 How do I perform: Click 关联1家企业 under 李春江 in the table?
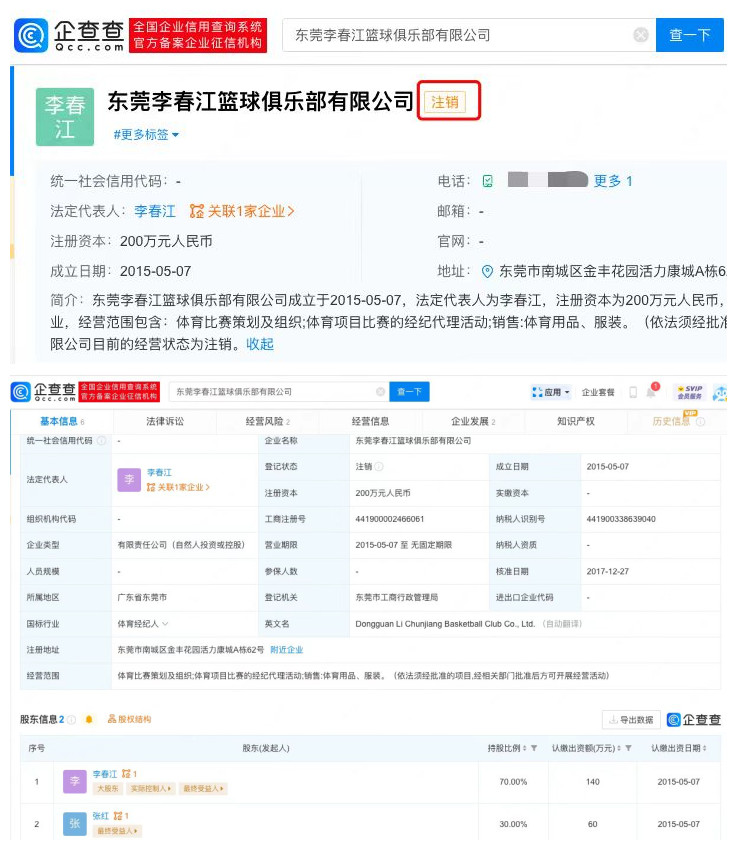point(178,487)
